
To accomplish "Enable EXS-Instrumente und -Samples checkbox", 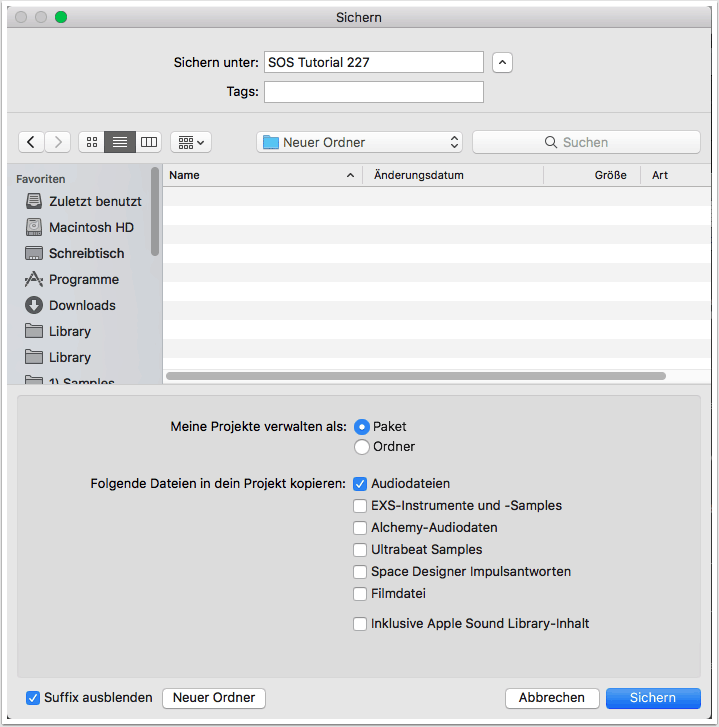I will tap(361, 506).
